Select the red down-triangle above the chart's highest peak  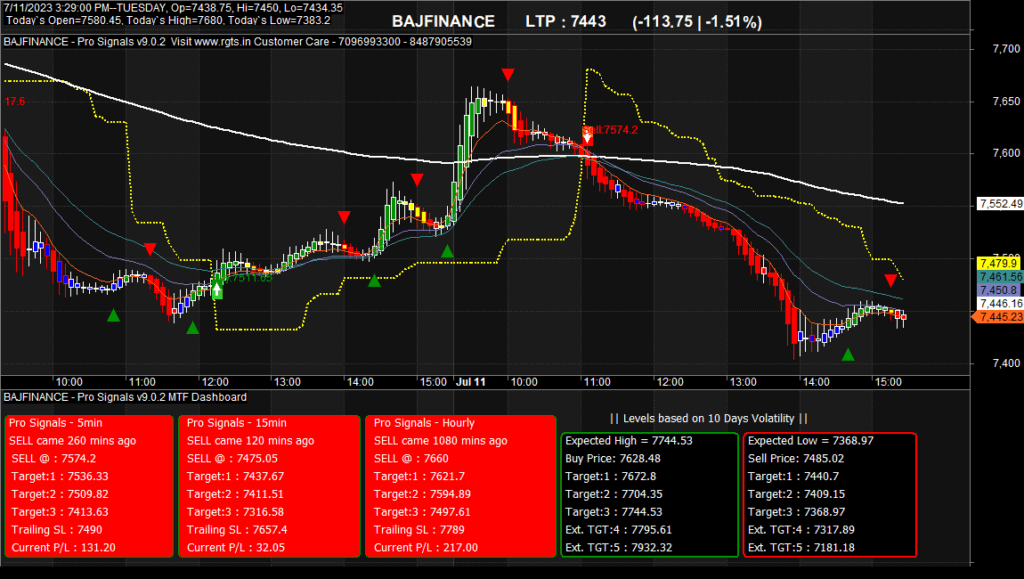point(507,74)
